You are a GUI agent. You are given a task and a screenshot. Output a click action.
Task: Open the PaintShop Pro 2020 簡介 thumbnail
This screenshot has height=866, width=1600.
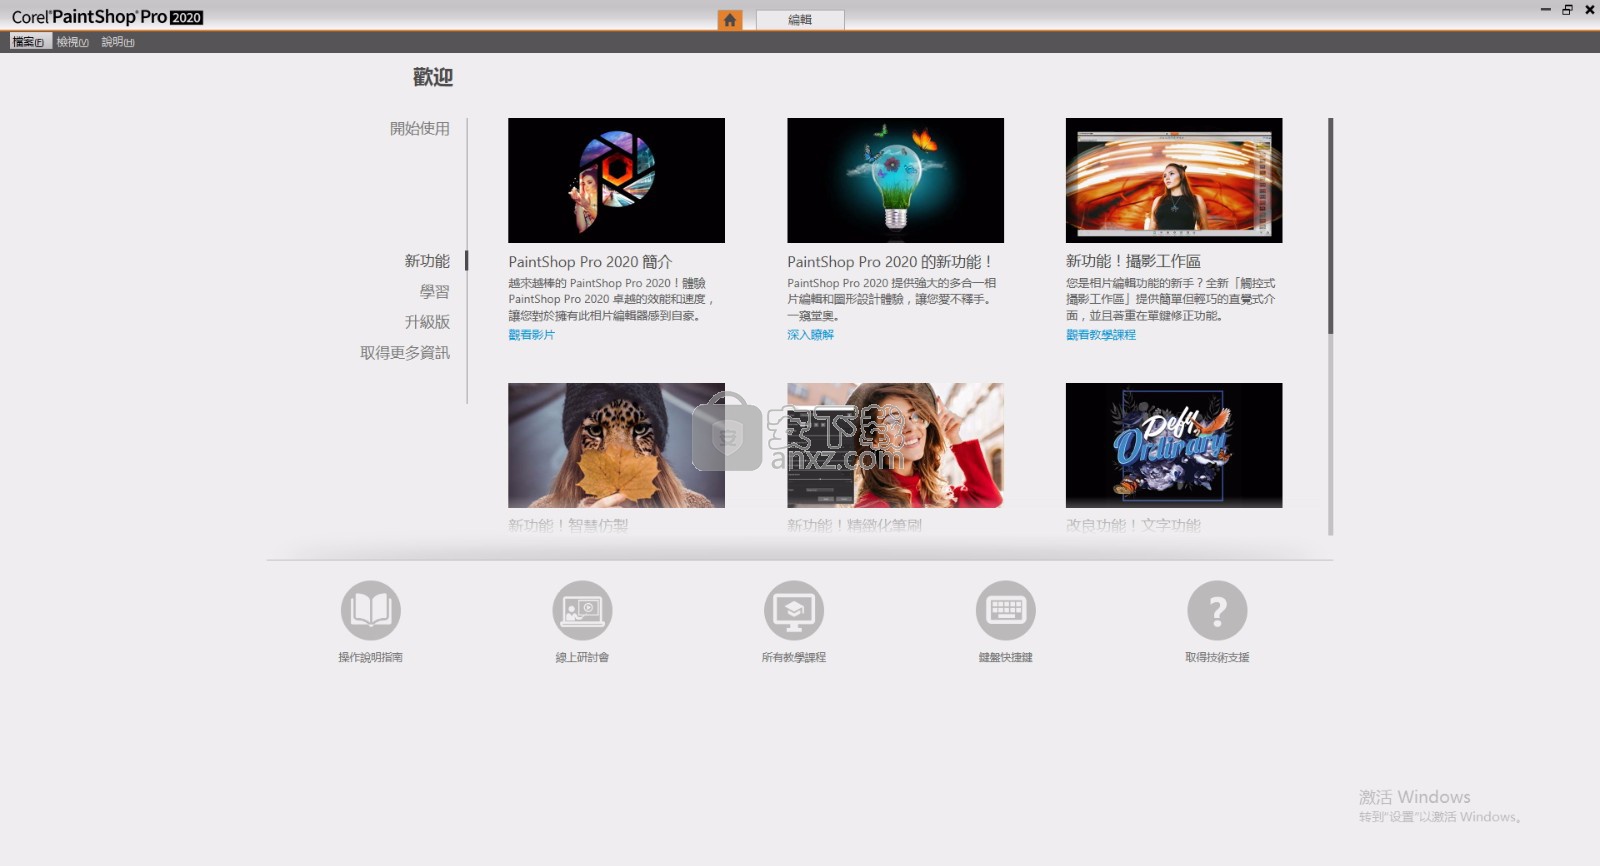(x=616, y=180)
